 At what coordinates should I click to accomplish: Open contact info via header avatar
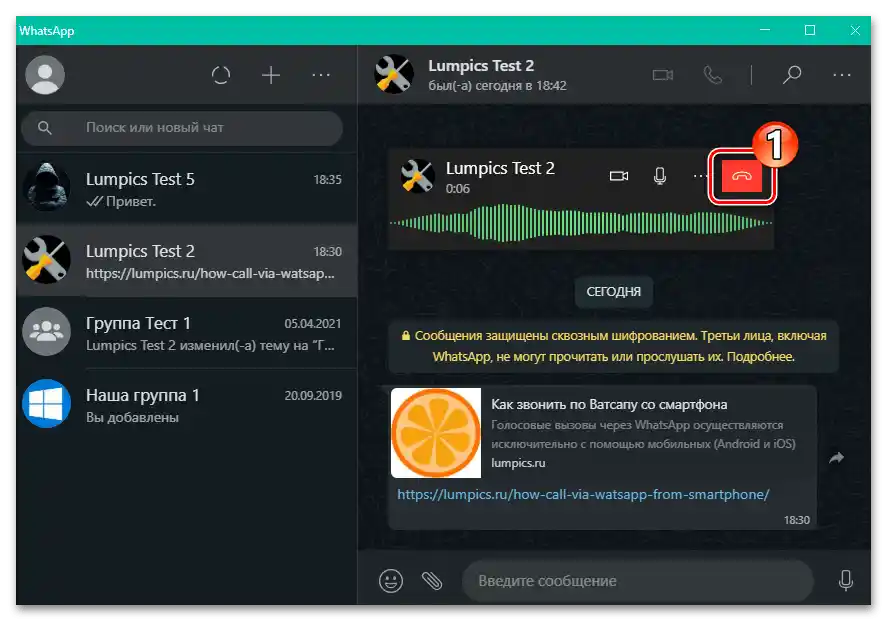point(394,74)
